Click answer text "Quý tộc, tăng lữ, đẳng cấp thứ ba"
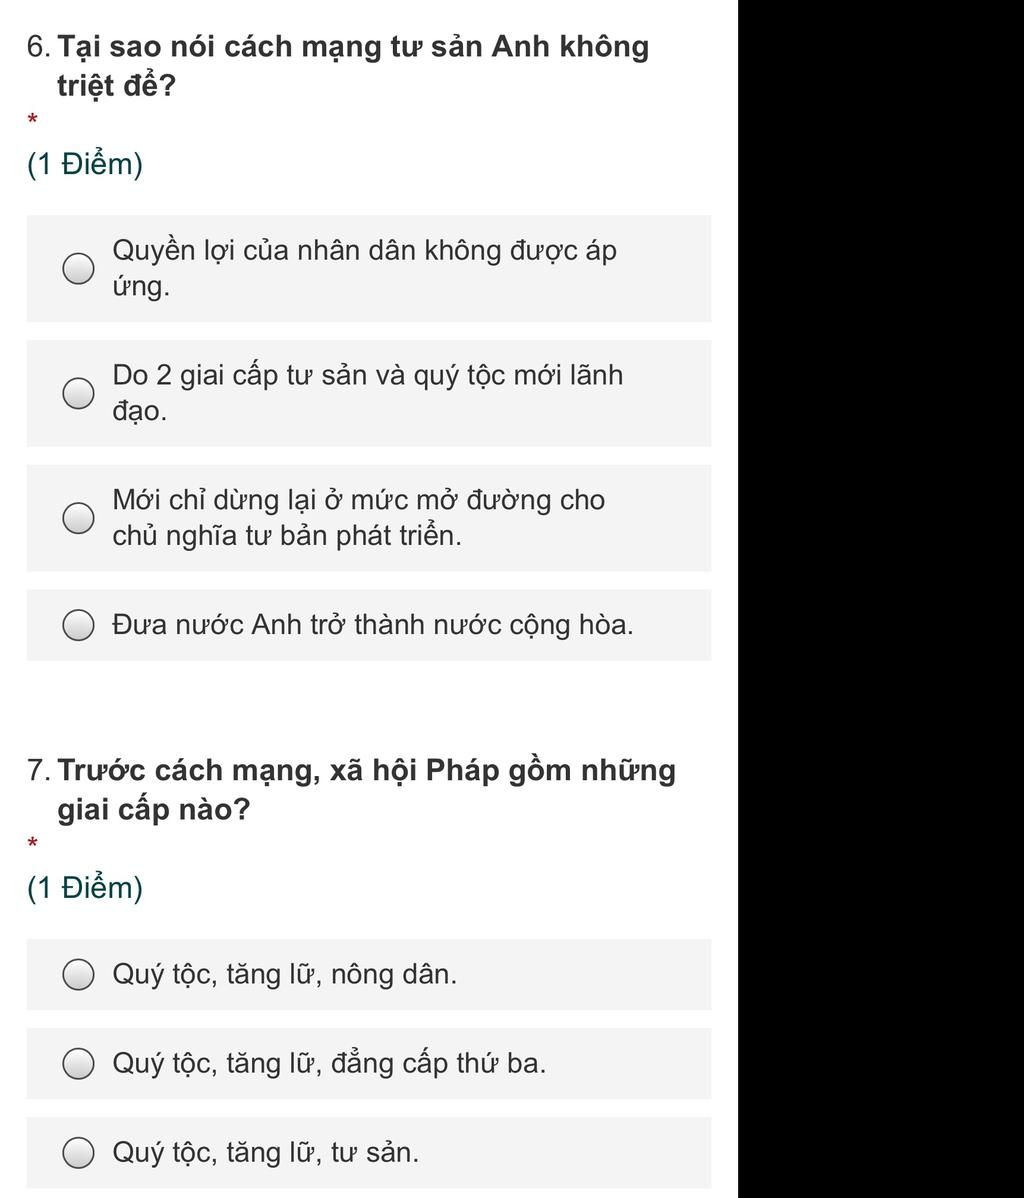This screenshot has width=1024, height=1198. click(329, 1064)
